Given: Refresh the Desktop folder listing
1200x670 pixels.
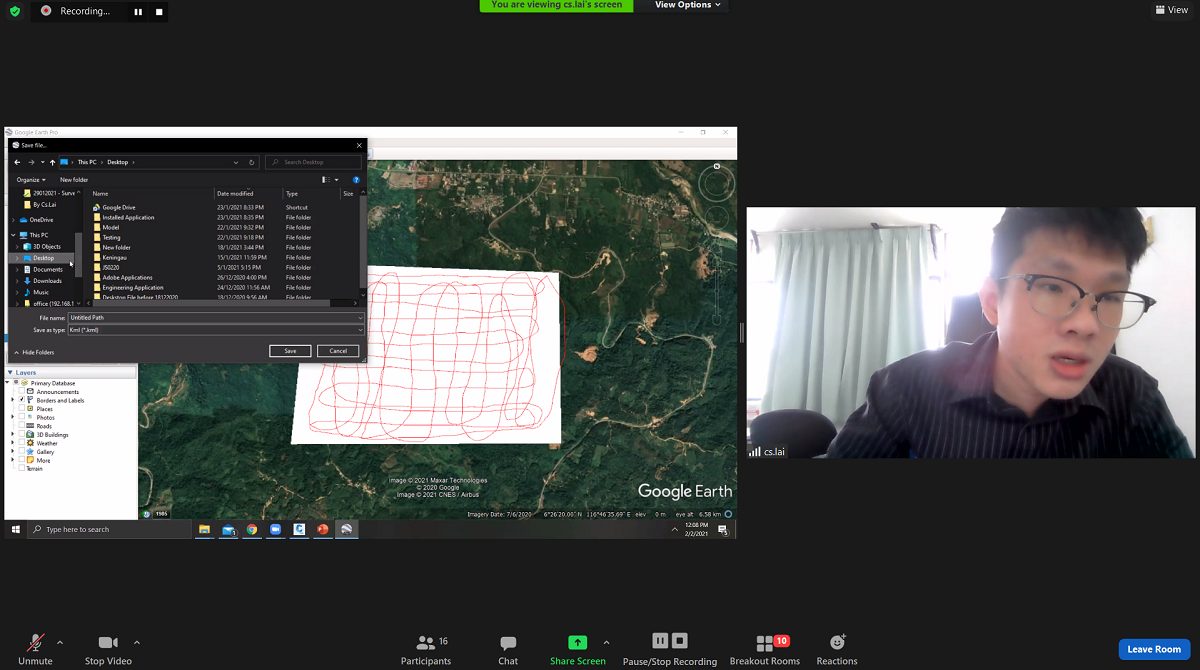Looking at the screenshot, I should pyautogui.click(x=252, y=162).
